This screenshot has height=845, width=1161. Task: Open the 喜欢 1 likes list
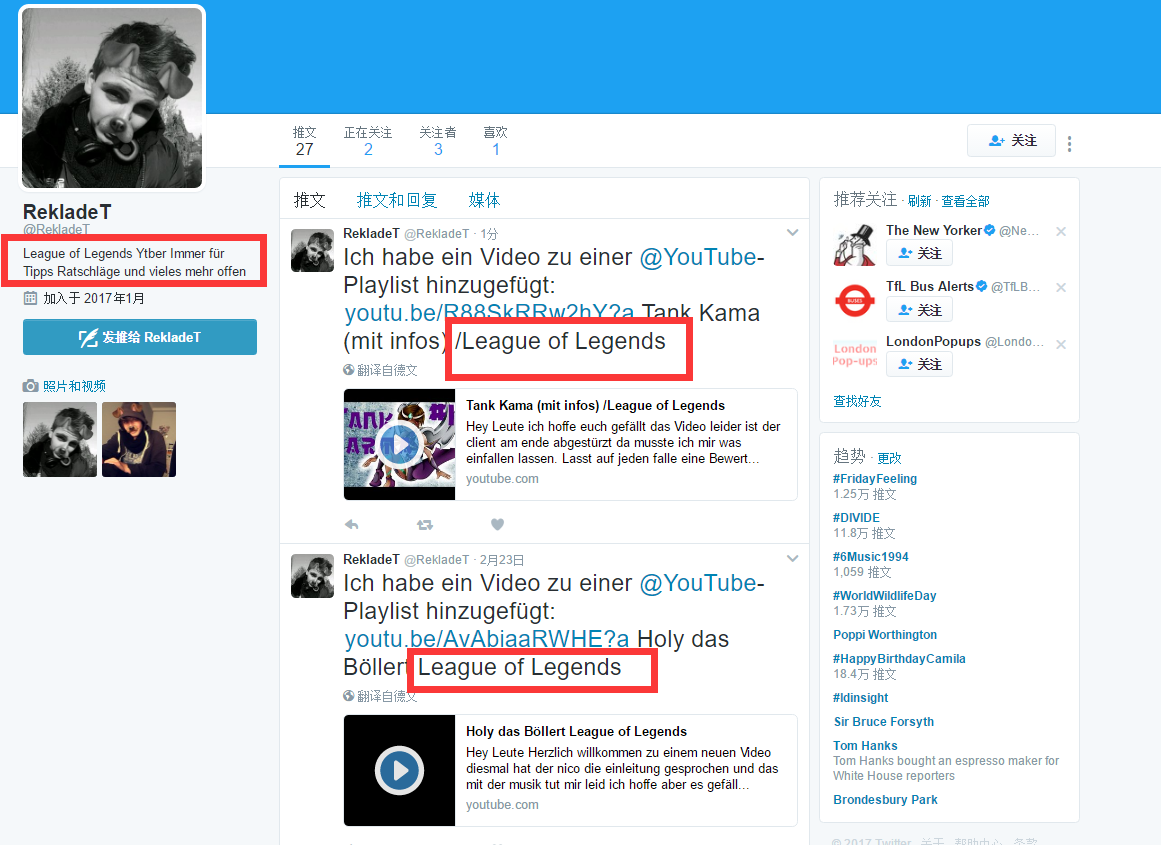coord(495,141)
